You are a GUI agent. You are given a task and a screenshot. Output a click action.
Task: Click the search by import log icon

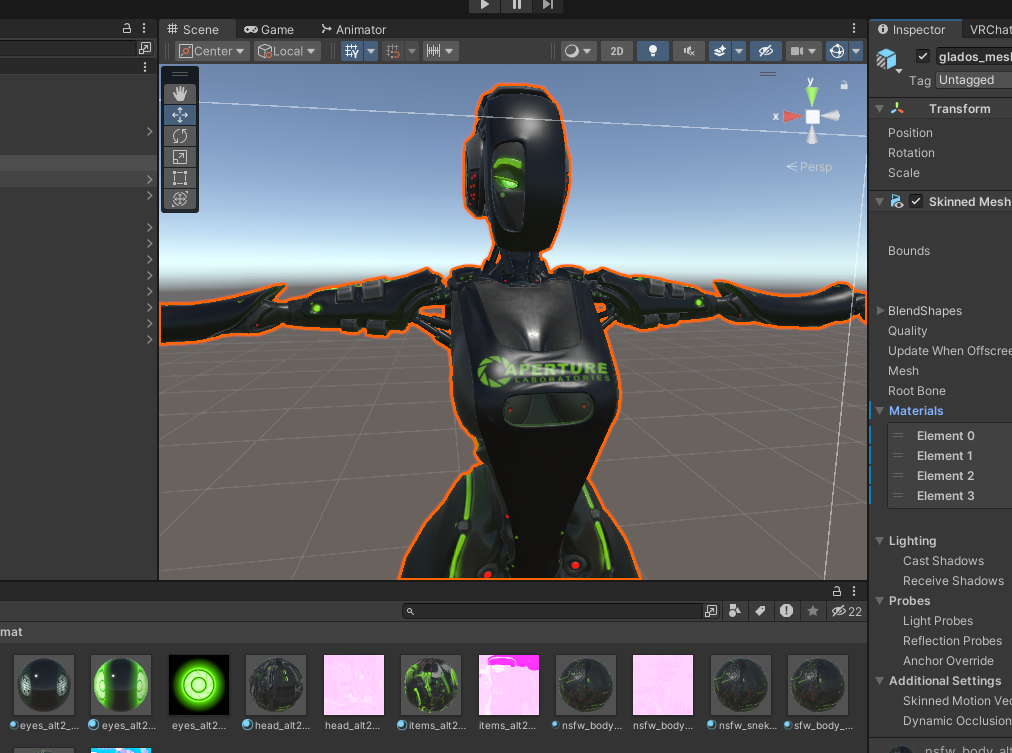coord(786,611)
